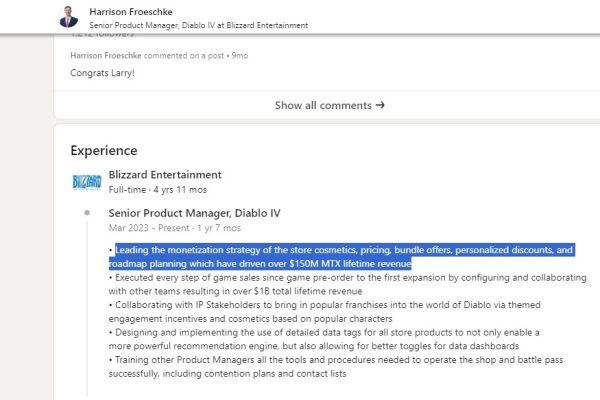This screenshot has height=400, width=600.
Task: Click the '9mo' timestamp on the comment
Action: (240, 56)
